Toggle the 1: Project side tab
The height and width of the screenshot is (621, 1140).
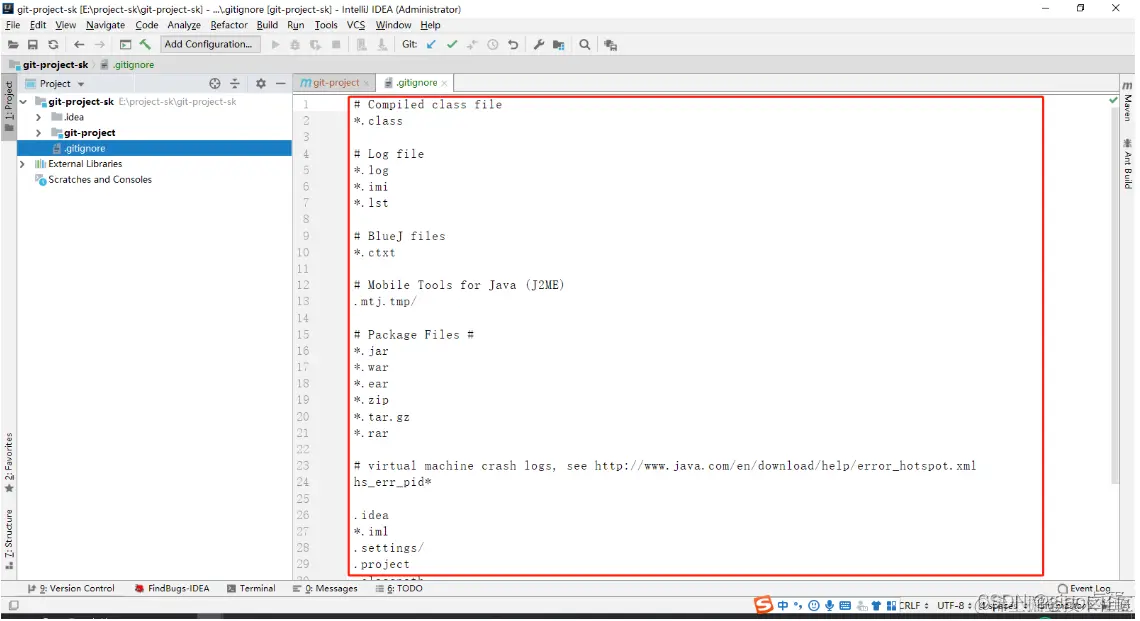tap(9, 106)
